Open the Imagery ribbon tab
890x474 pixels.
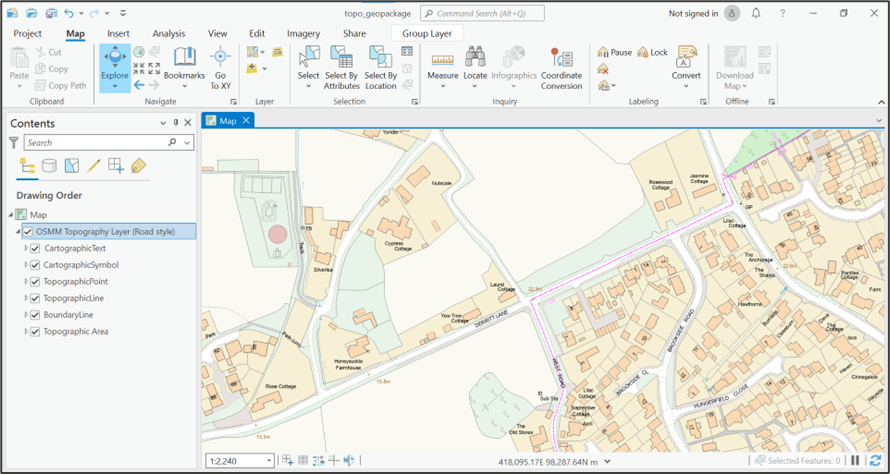[303, 33]
